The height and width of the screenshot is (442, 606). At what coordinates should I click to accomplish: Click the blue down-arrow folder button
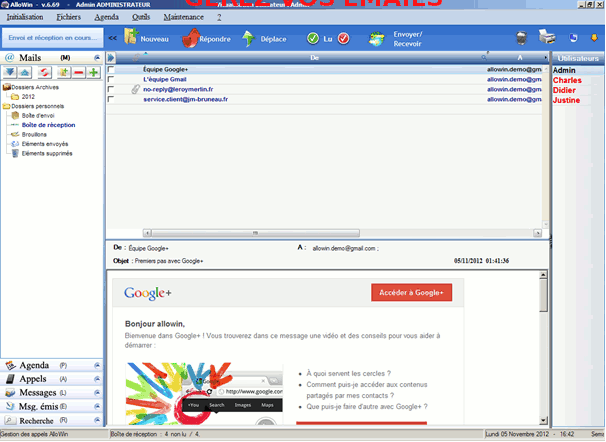coord(10,72)
